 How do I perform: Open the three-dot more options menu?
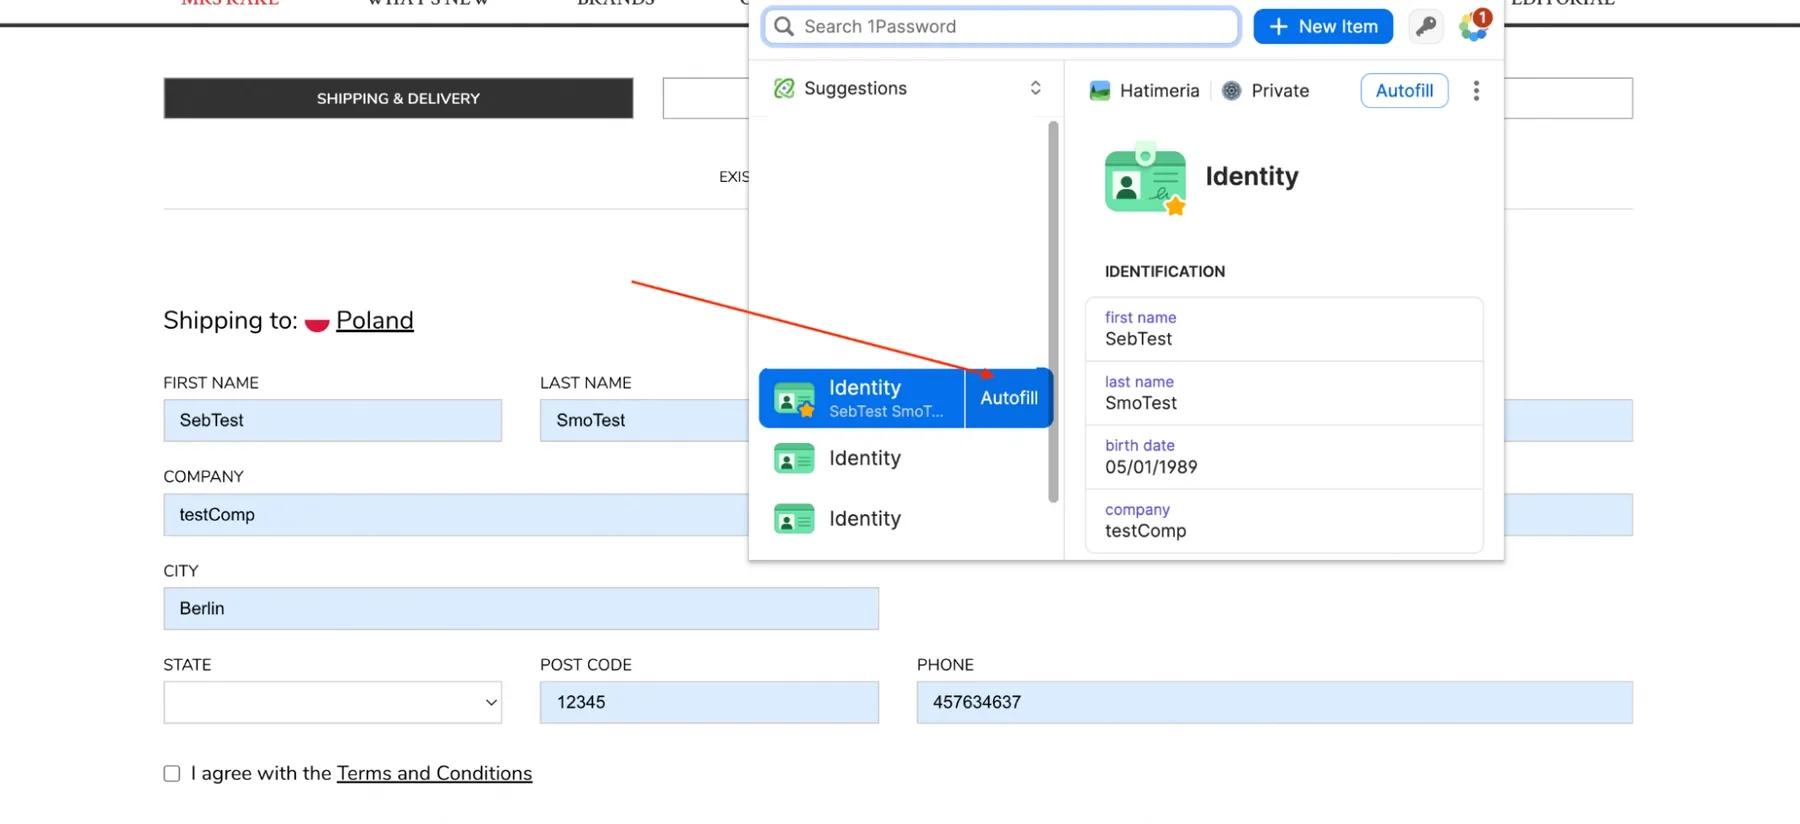tap(1476, 91)
